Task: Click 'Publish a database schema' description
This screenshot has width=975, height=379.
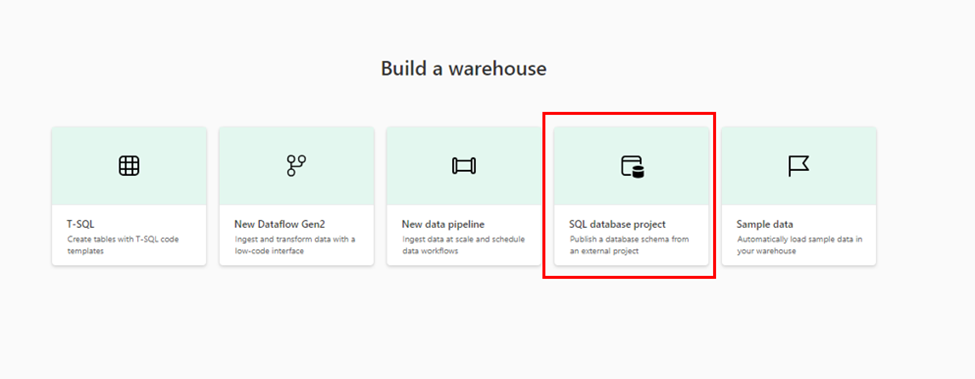Action: 629,245
